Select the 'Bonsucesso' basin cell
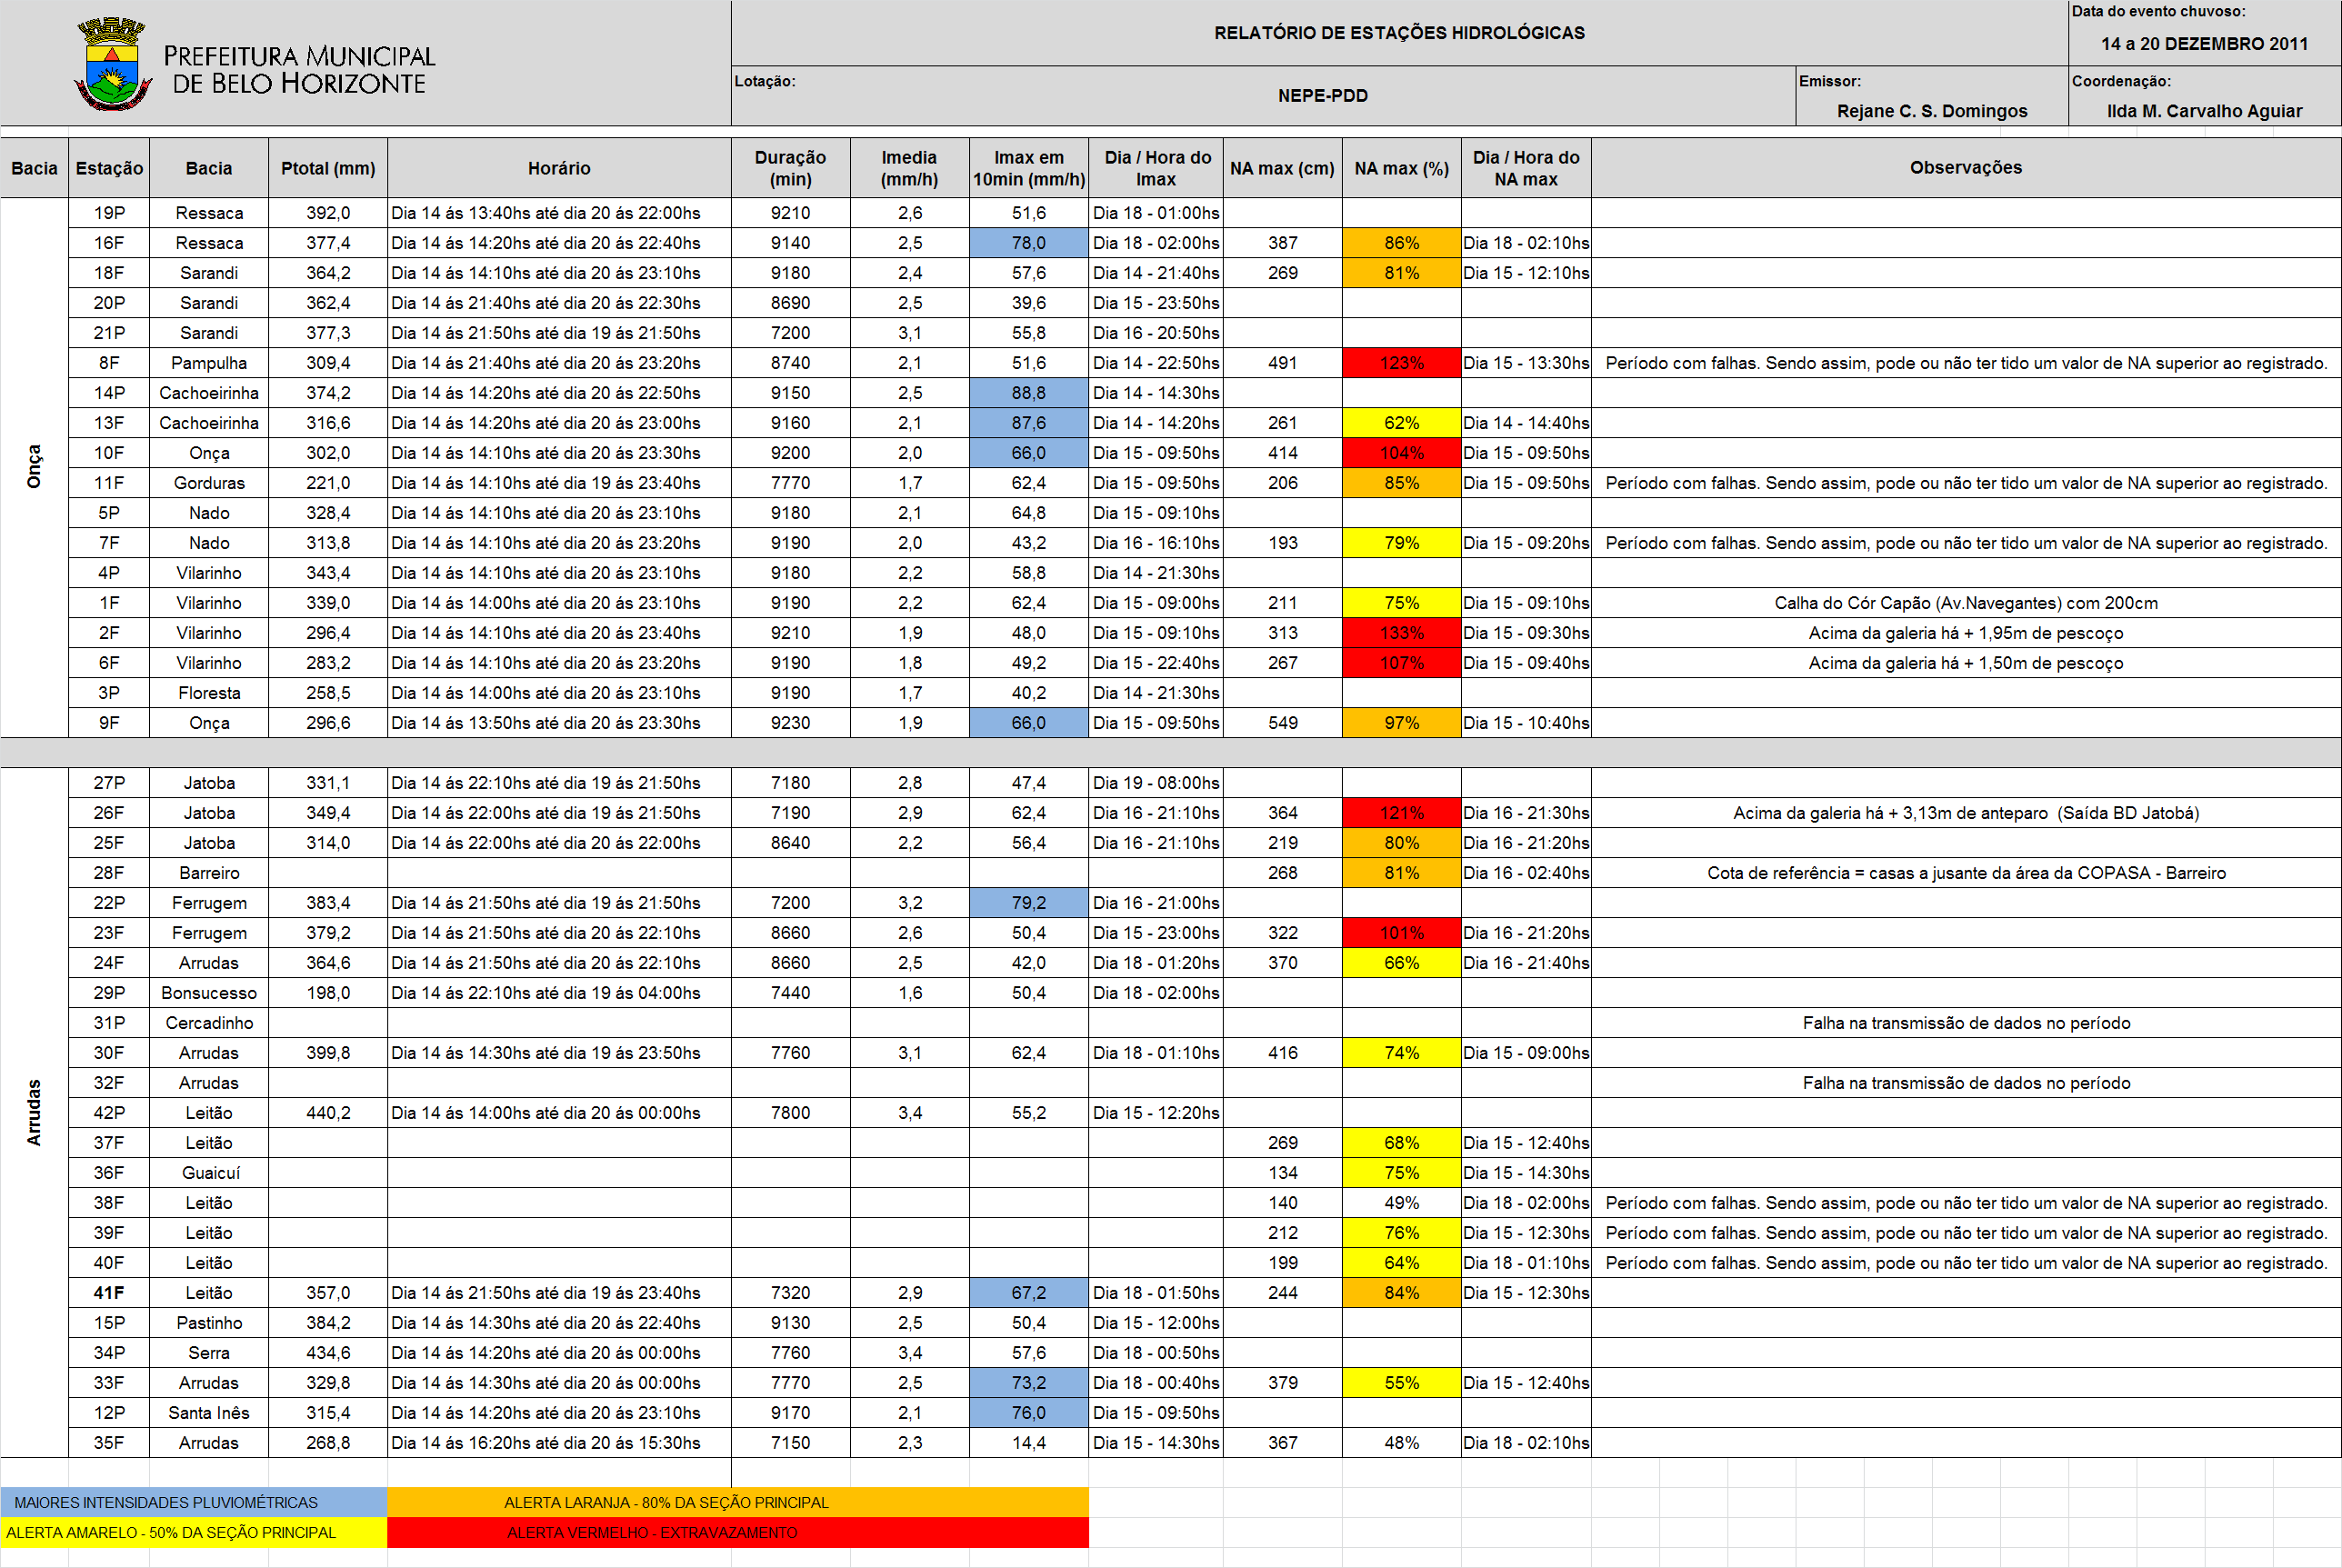The image size is (2342, 1568). coord(209,993)
